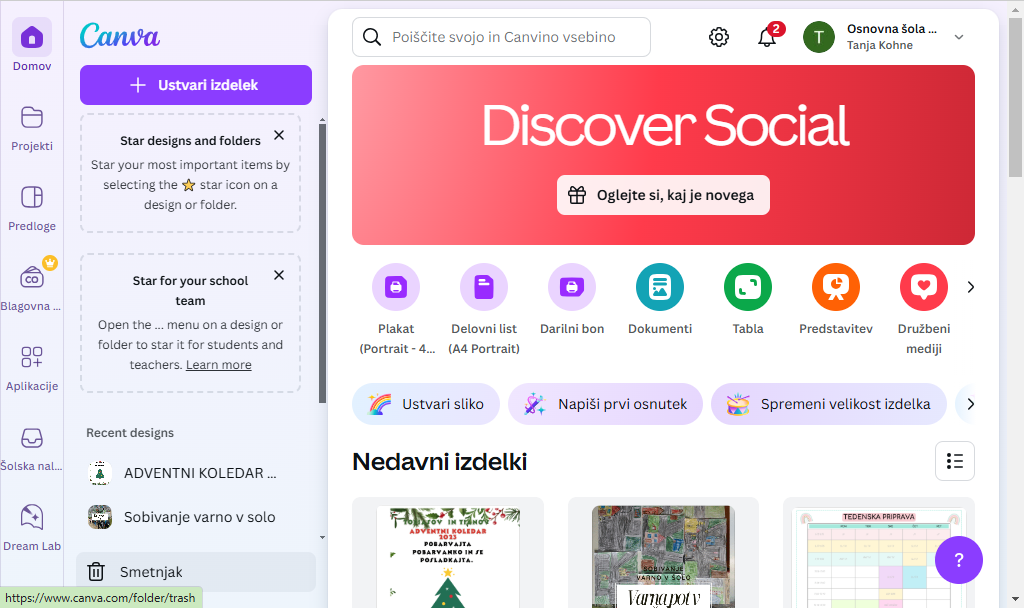Click the Ustvari izdelek button
The height and width of the screenshot is (608, 1024).
[x=196, y=85]
